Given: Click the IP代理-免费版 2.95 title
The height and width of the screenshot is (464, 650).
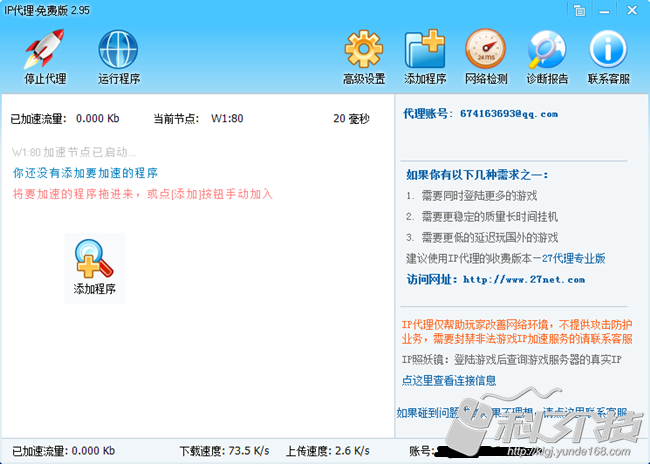Looking at the screenshot, I should pyautogui.click(x=47, y=10).
